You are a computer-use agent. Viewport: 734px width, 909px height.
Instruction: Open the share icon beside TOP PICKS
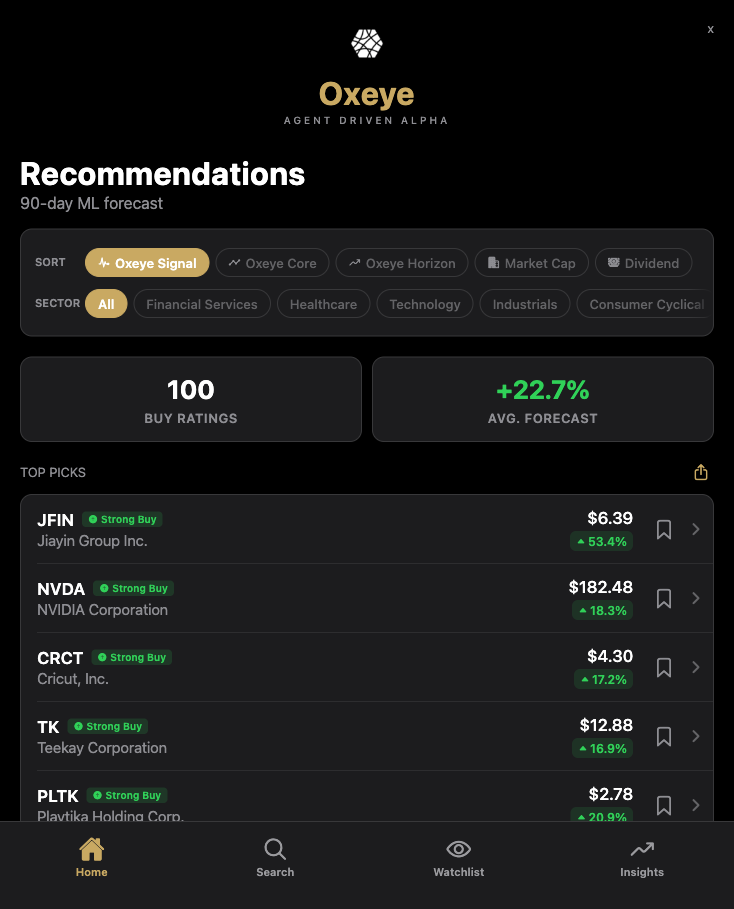click(700, 471)
